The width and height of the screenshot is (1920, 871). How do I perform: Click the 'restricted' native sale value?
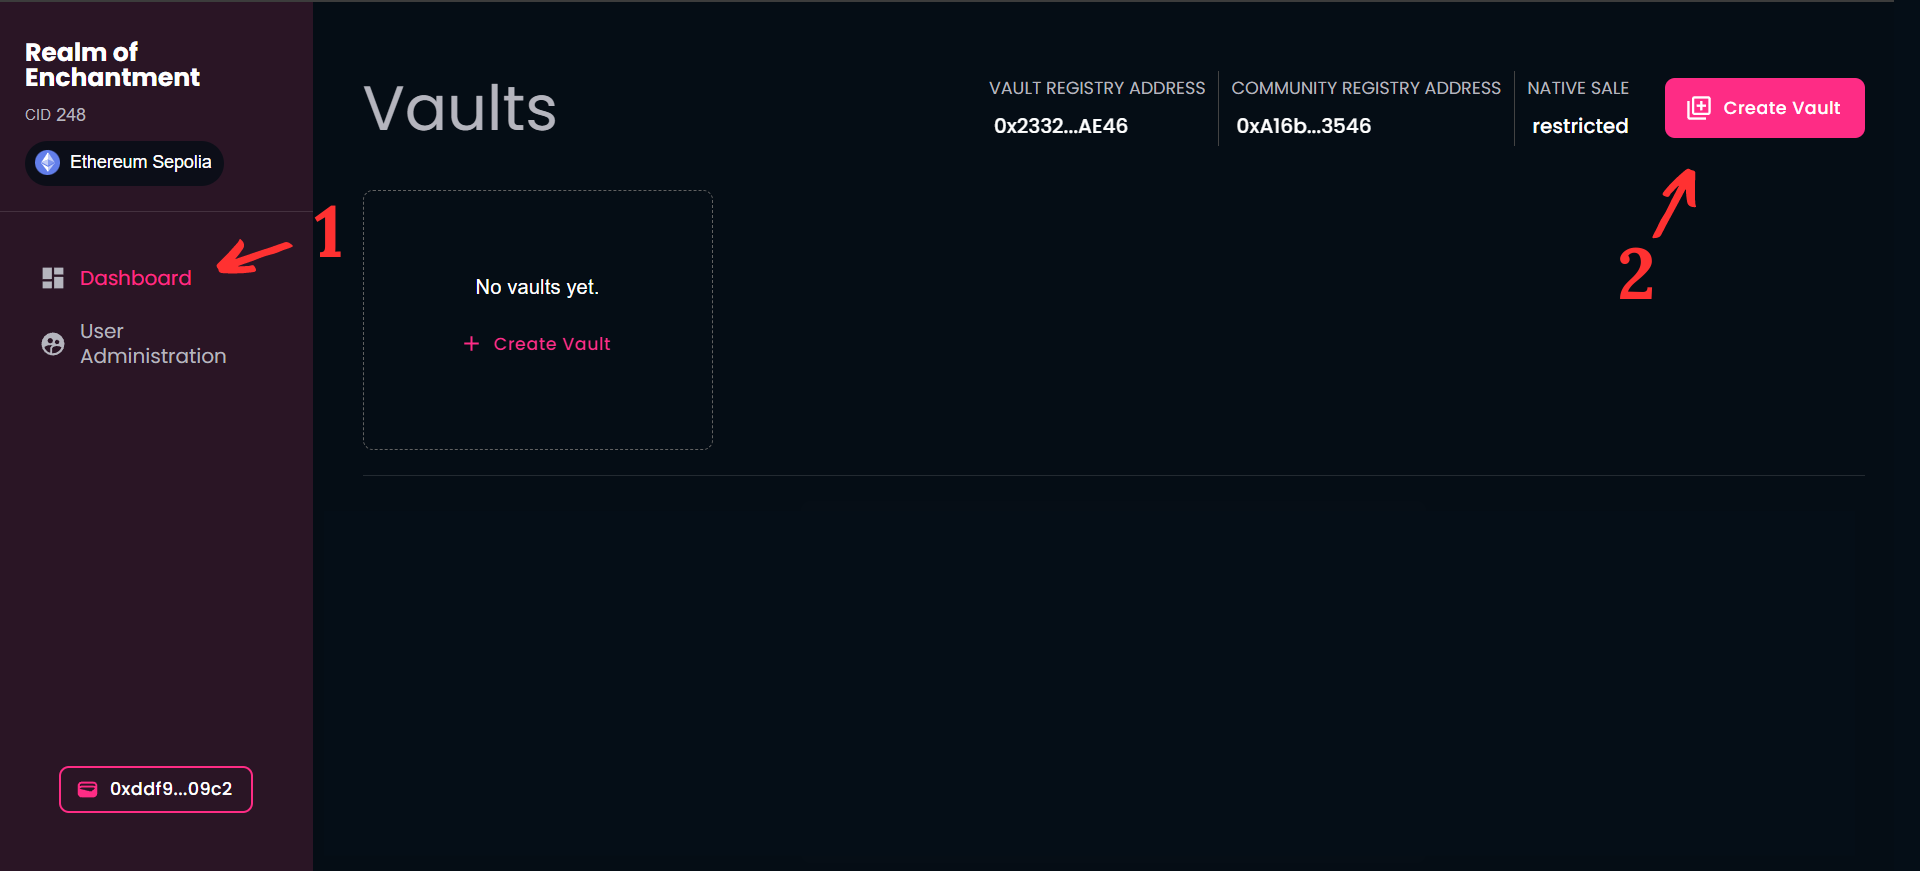[x=1579, y=126]
